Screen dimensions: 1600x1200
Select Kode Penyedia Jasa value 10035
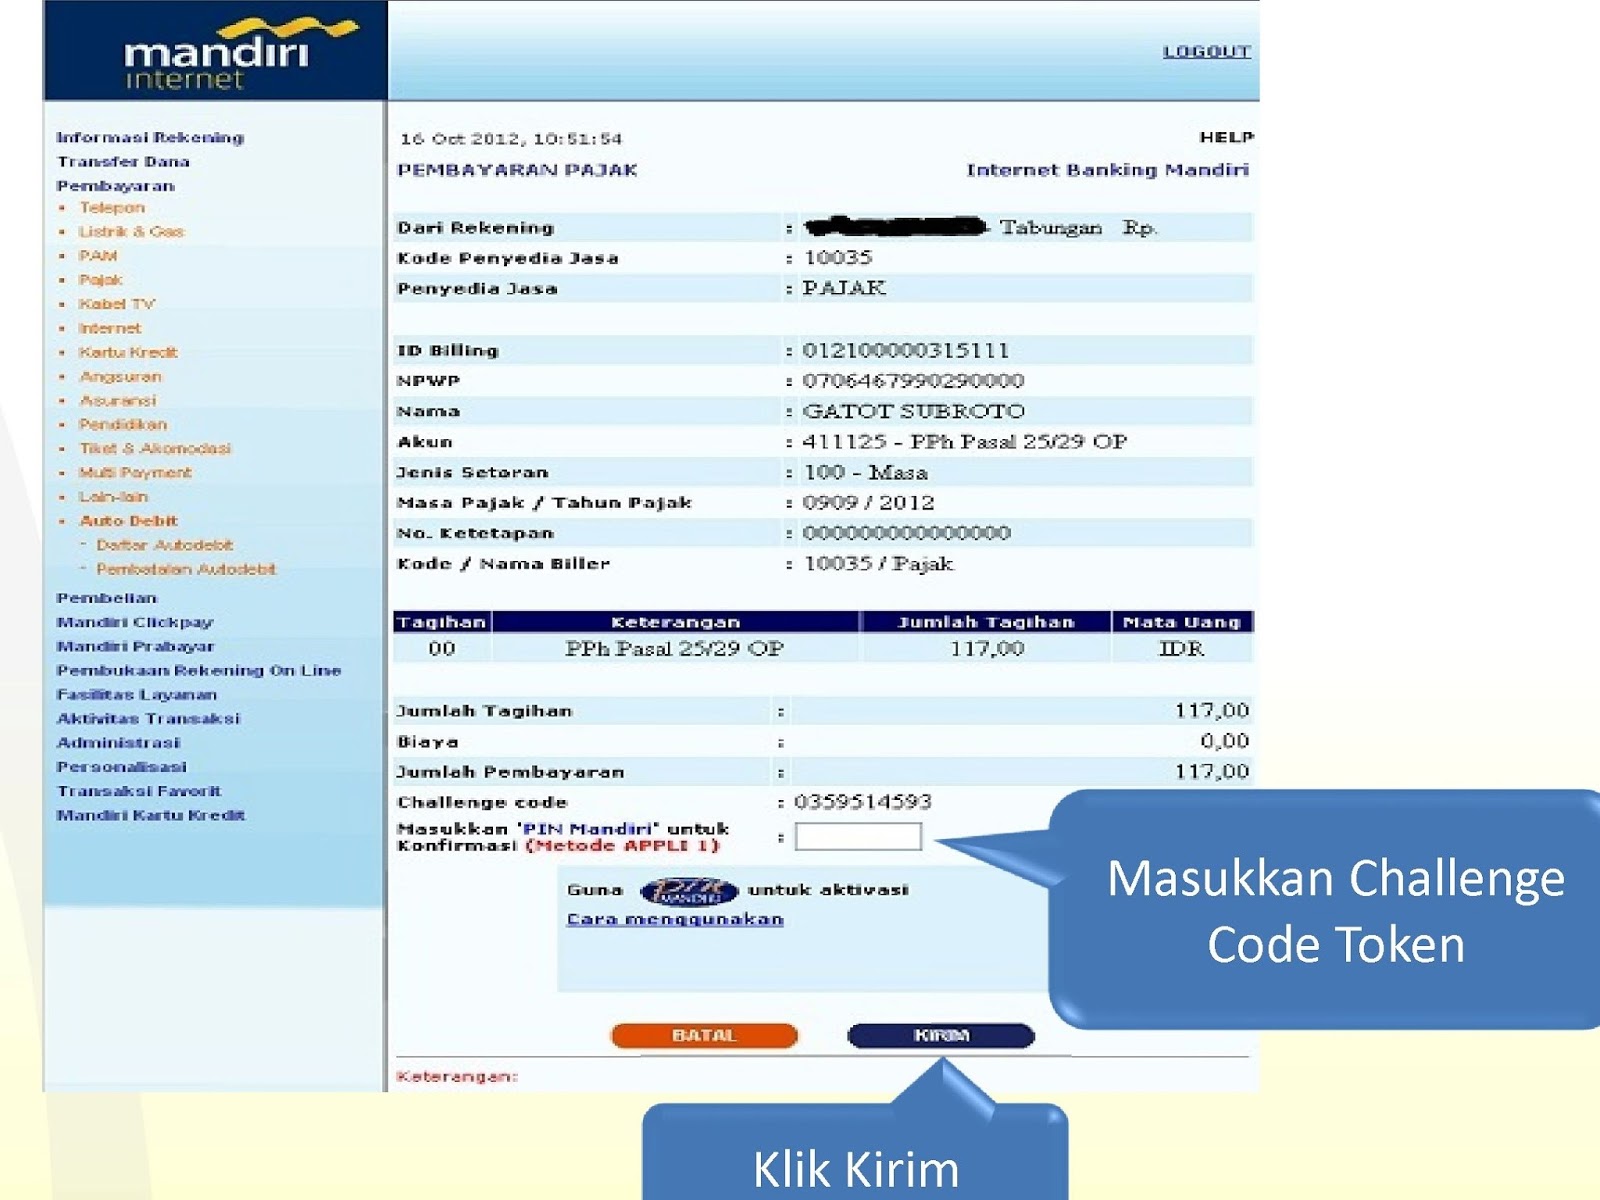coord(838,258)
